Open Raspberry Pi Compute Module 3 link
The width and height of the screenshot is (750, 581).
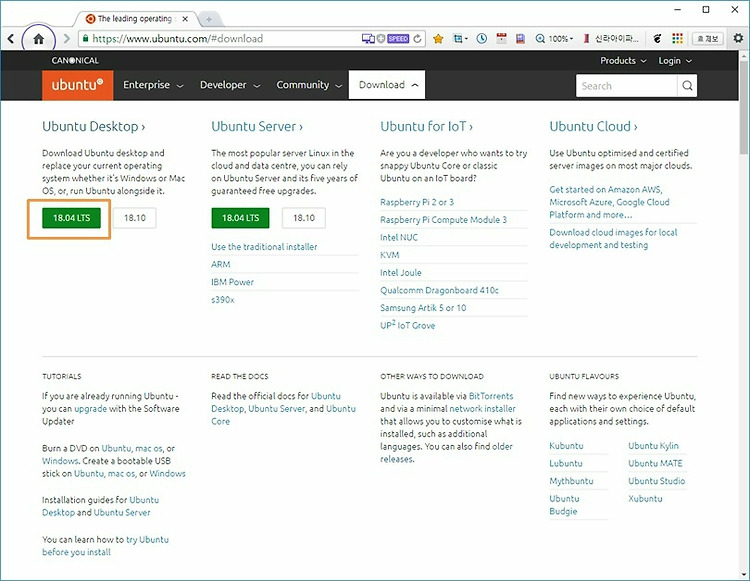443,220
